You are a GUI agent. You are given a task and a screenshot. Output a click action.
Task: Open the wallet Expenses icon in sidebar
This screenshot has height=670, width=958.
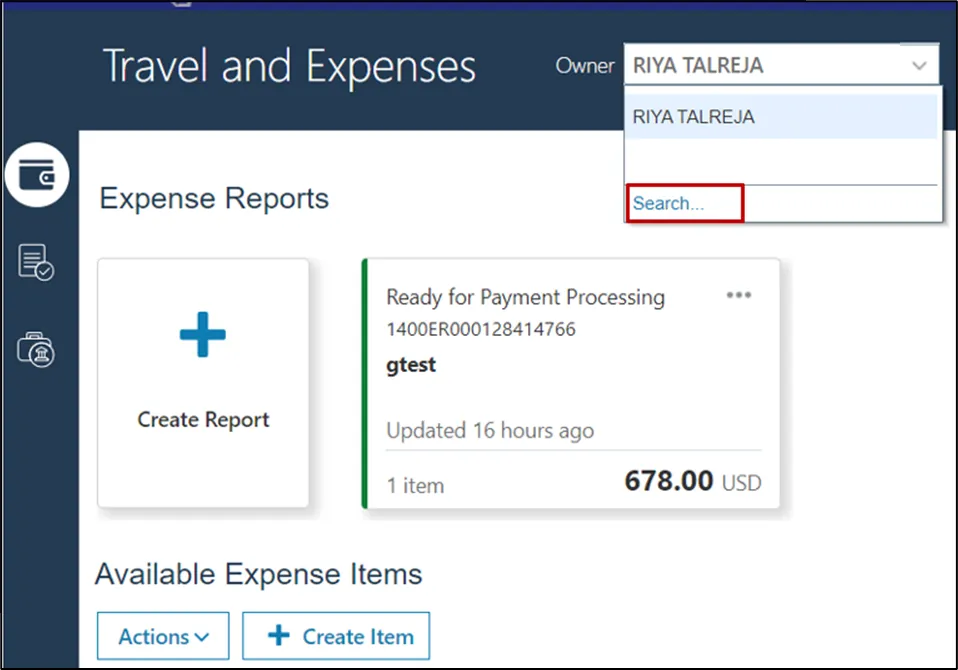[37, 176]
